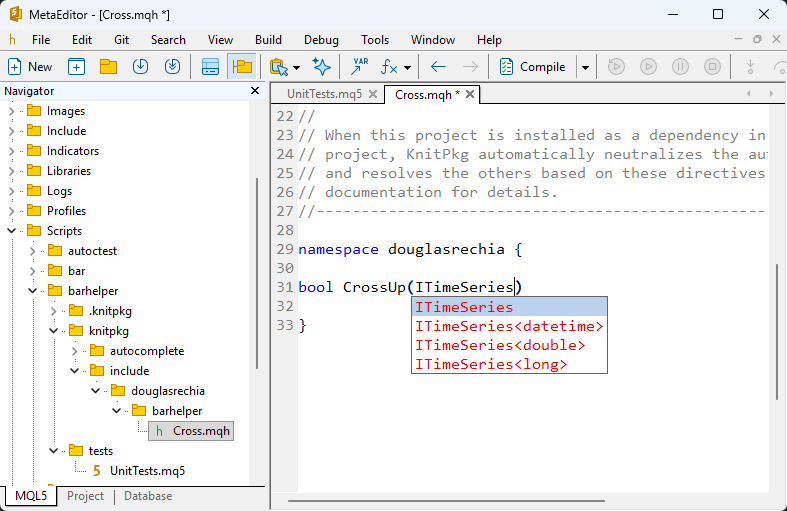Viewport: 787px width, 511px height.
Task: Switch to the UnitTests.mq5 editor tab
Action: (x=324, y=95)
